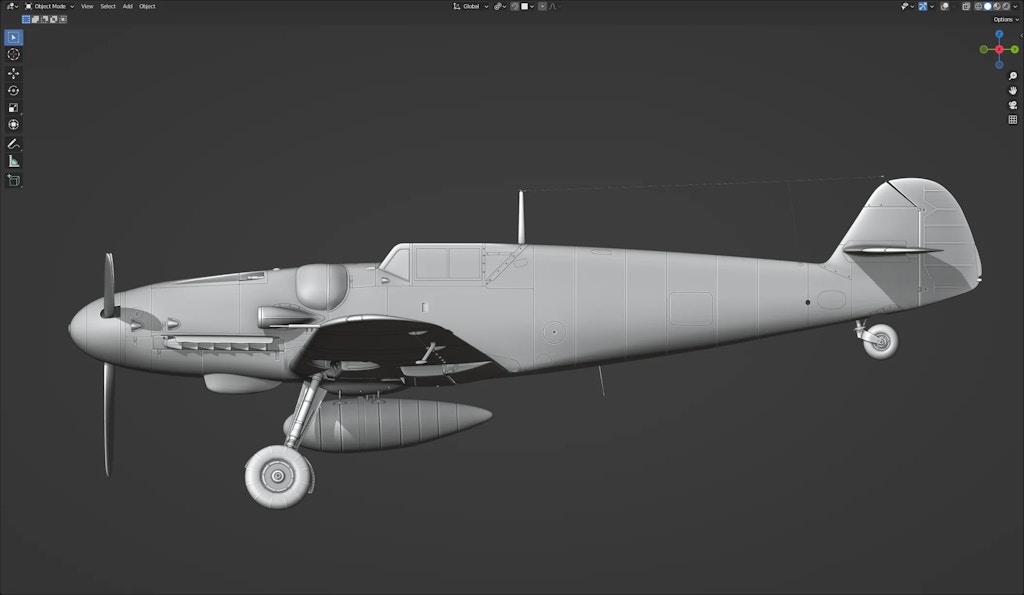This screenshot has height=595, width=1024.
Task: Click the Select menu in header
Action: (107, 6)
